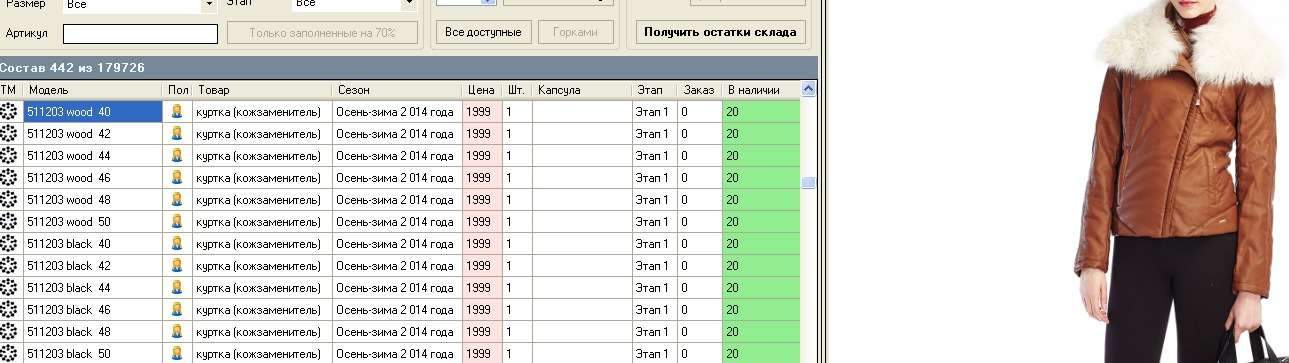This screenshot has height=363, width=1289.
Task: Sort the table by the Цена column header
Action: click(482, 90)
